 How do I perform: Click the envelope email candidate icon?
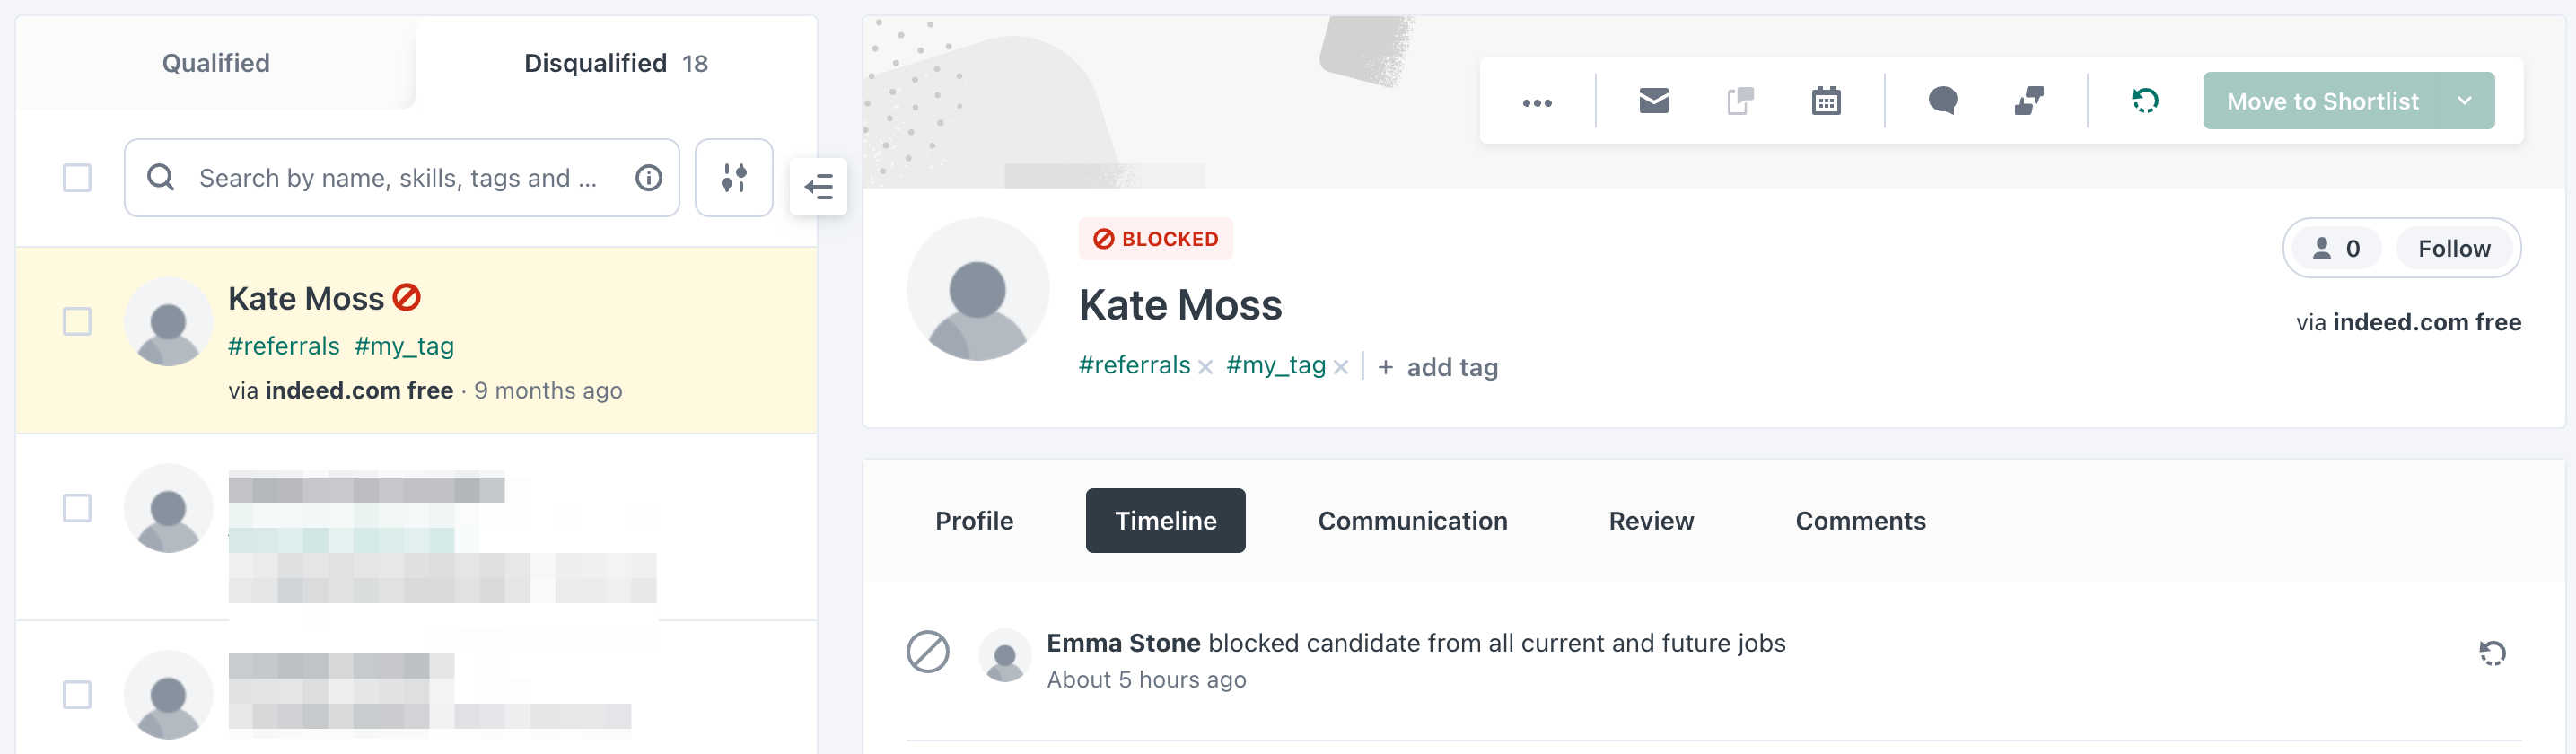(x=1654, y=101)
